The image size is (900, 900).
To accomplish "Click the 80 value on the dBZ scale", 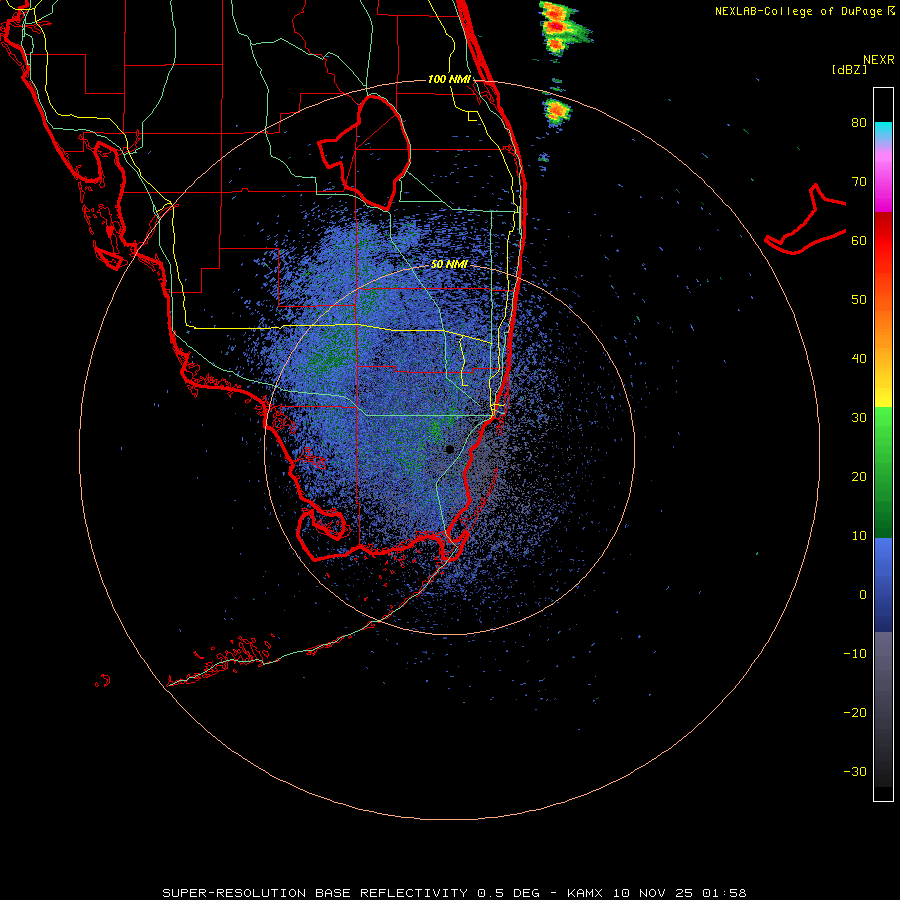I will click(x=859, y=123).
